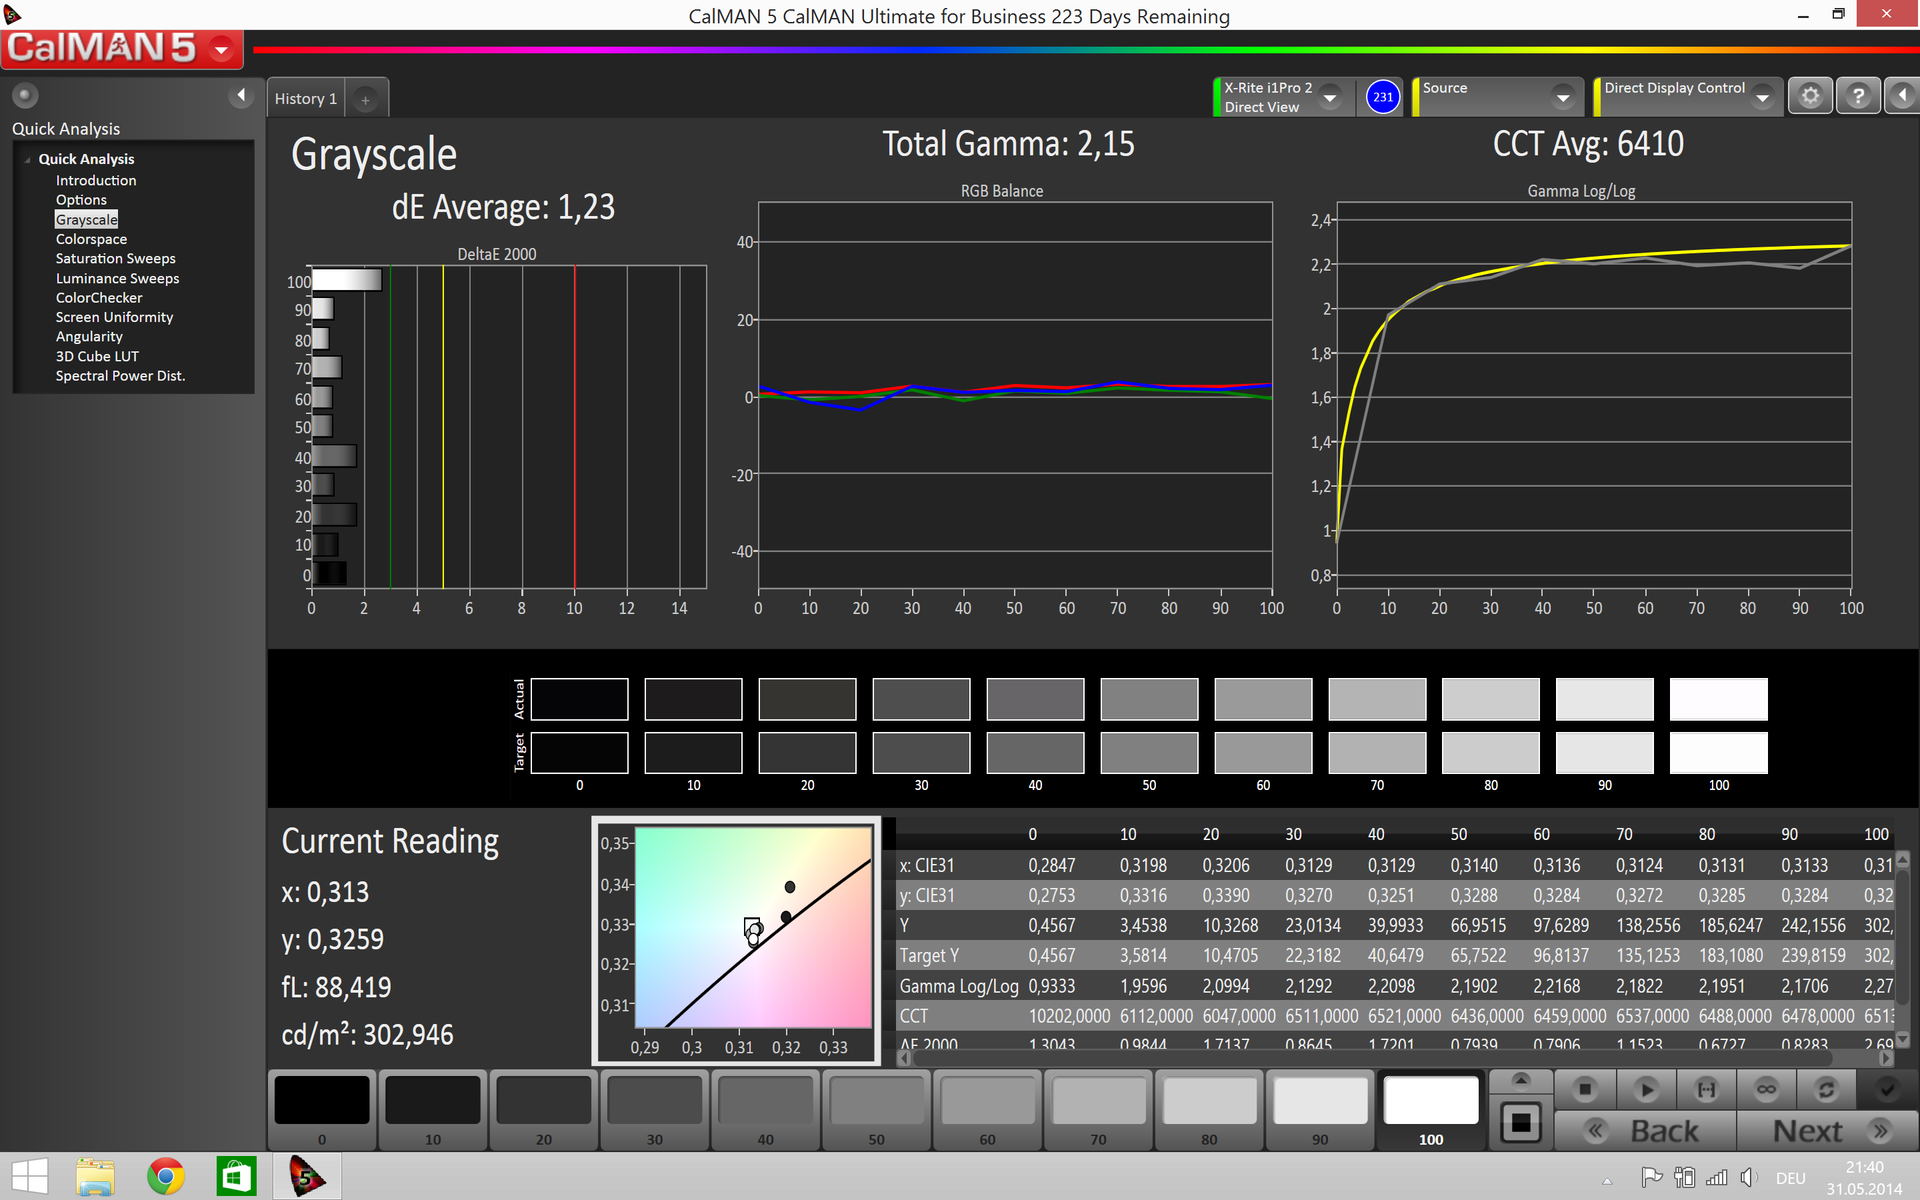Click the blue 231 meter indicator
Viewport: 1920px width, 1200px height.
1382,97
